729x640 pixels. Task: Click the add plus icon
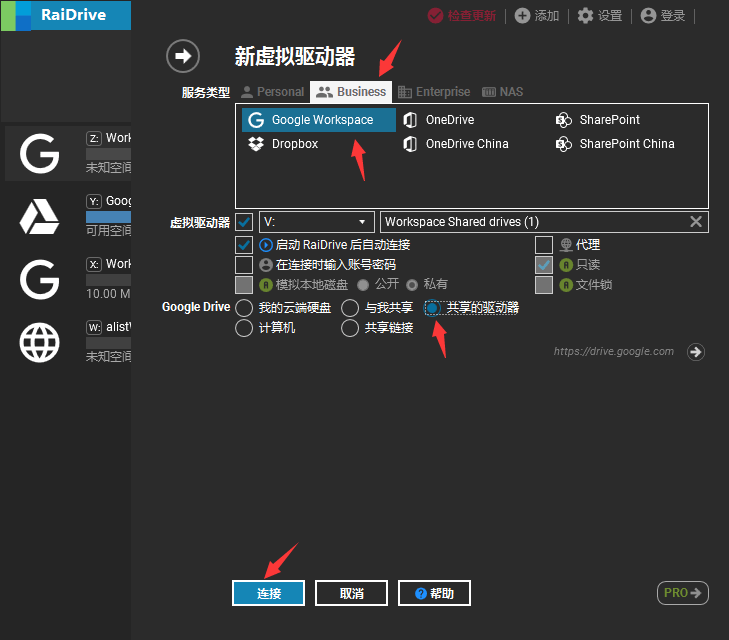tap(522, 16)
